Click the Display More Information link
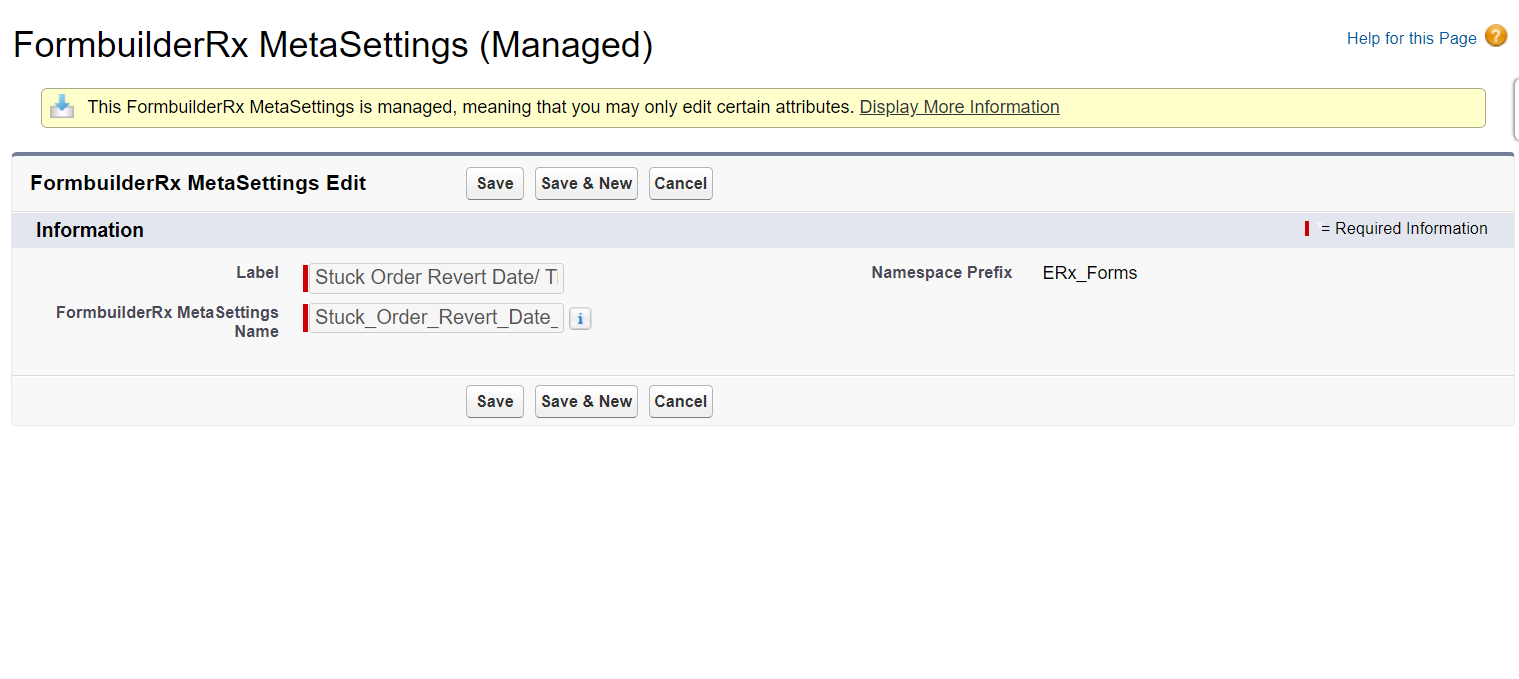Screen dimensions: 1519x679 959,107
